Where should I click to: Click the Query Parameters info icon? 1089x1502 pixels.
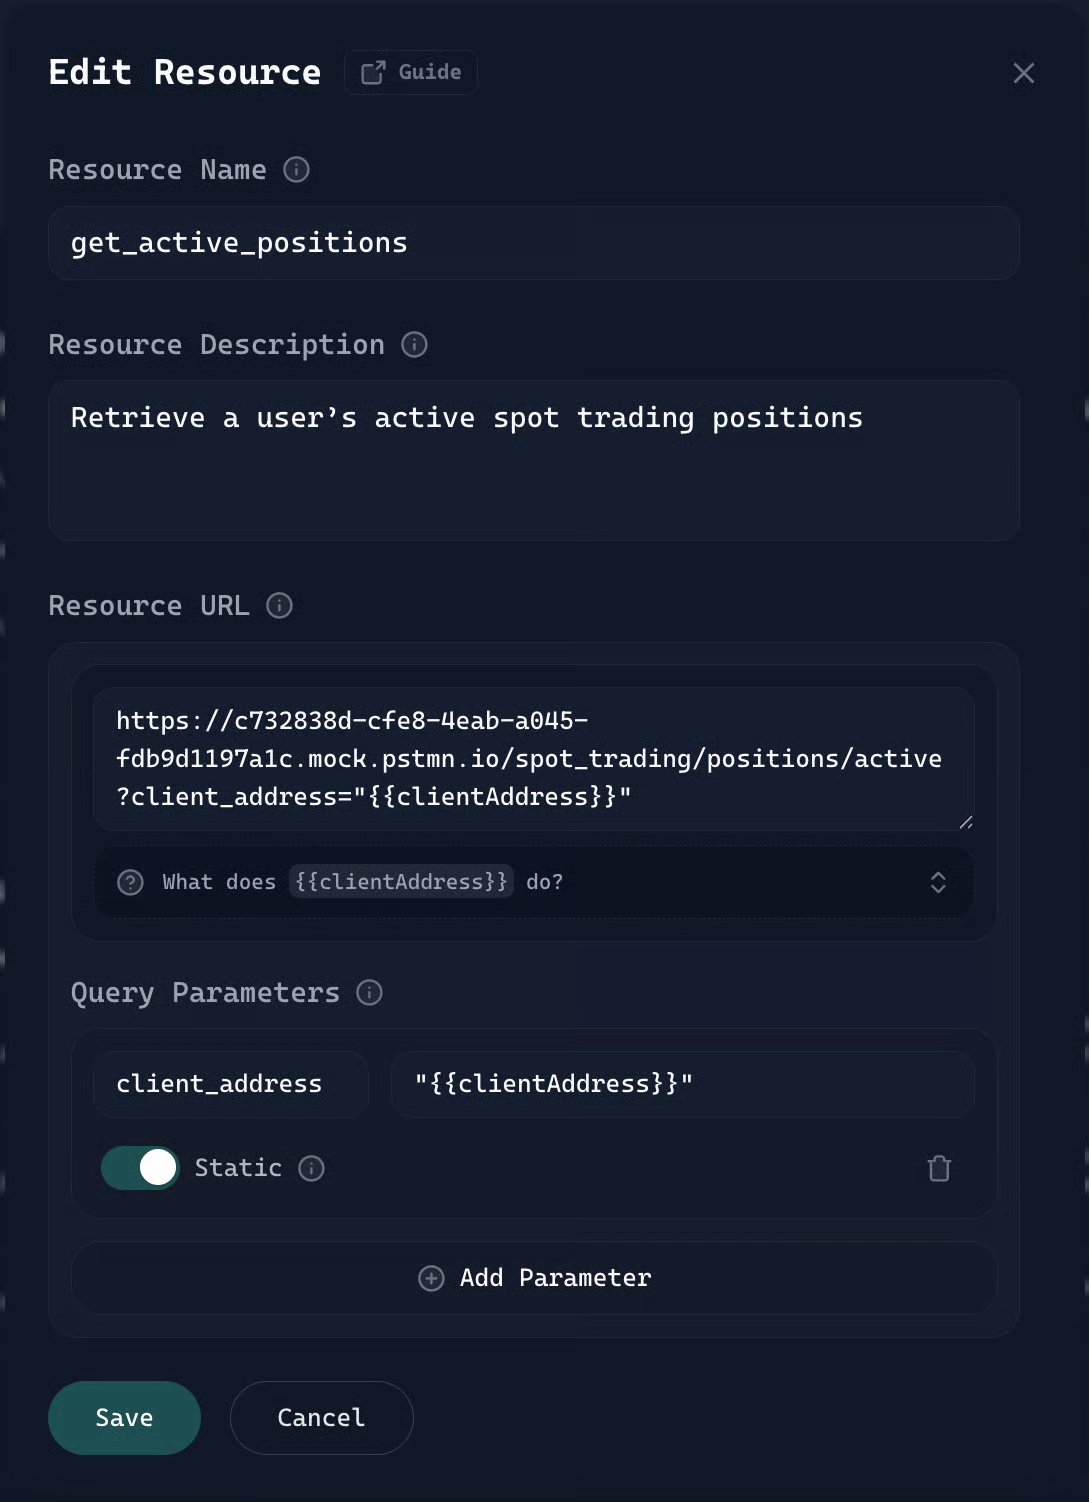[x=369, y=992]
